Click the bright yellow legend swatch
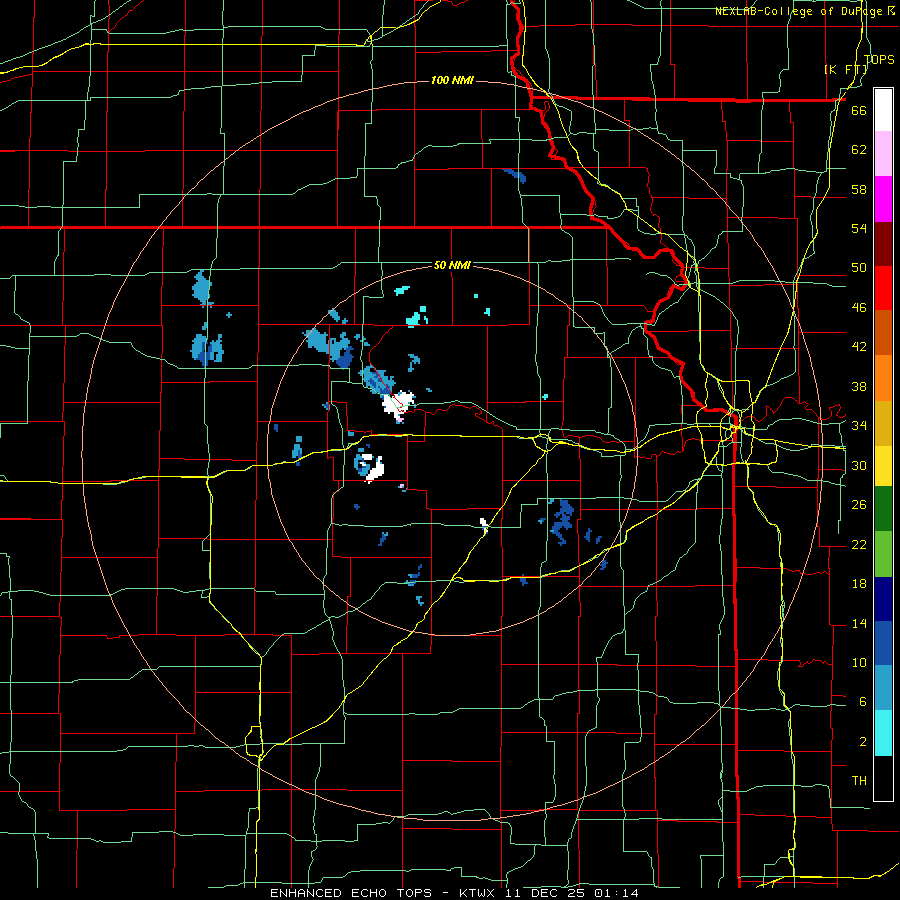The width and height of the screenshot is (900, 900). tap(883, 466)
